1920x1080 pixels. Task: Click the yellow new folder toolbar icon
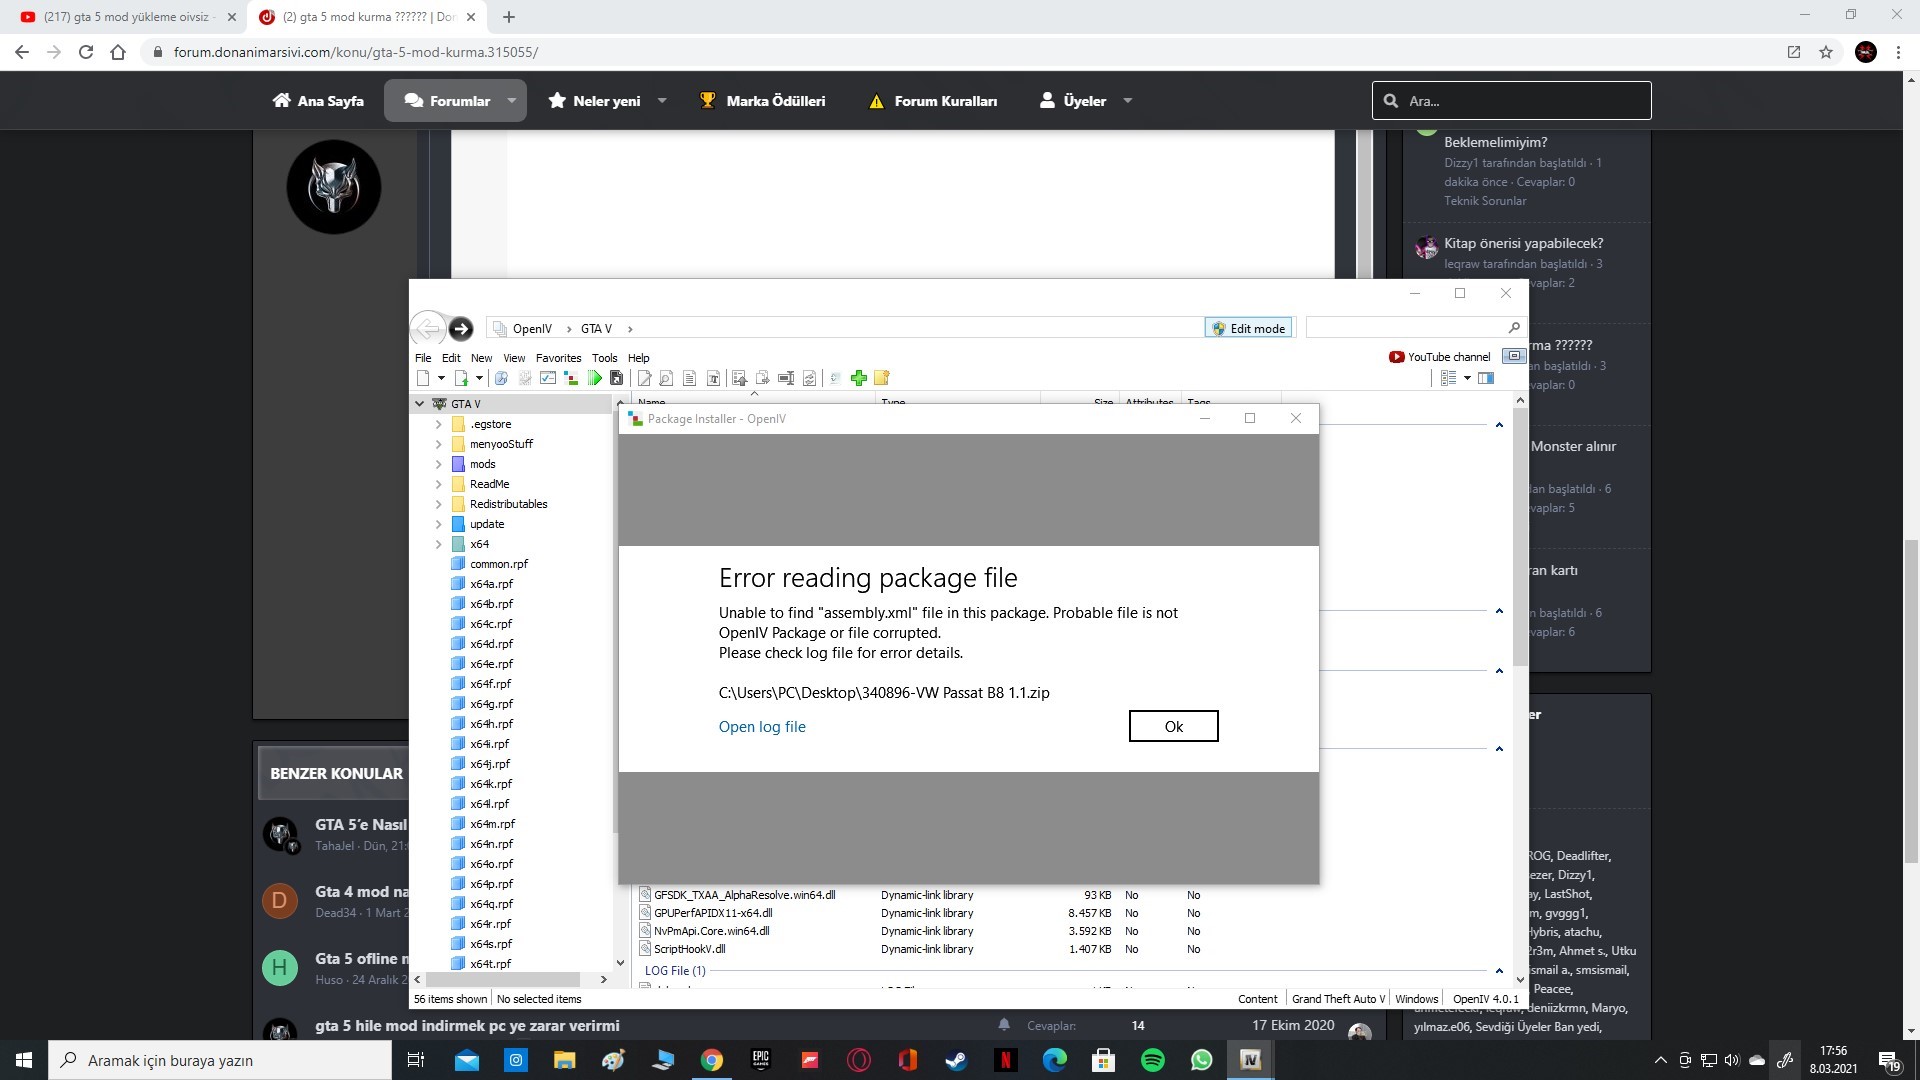point(881,378)
